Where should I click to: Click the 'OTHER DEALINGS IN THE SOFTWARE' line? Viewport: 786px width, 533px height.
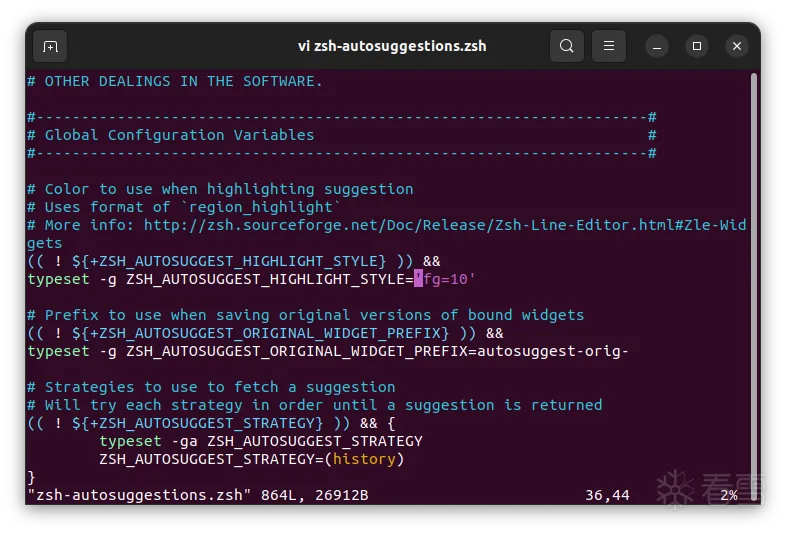point(175,81)
